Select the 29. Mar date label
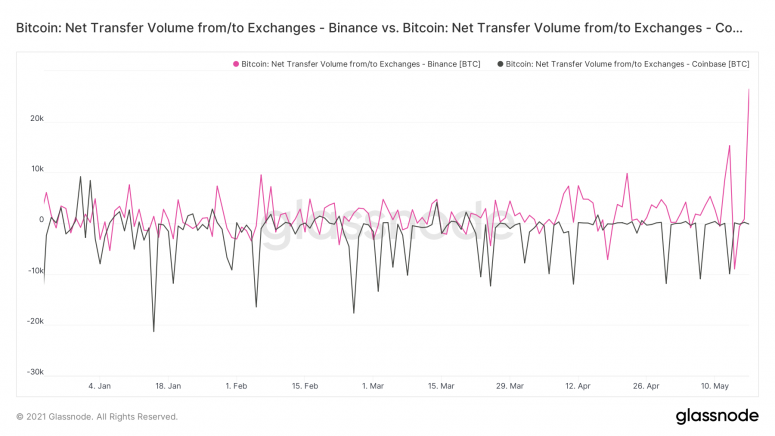The height and width of the screenshot is (436, 775). pyautogui.click(x=509, y=385)
